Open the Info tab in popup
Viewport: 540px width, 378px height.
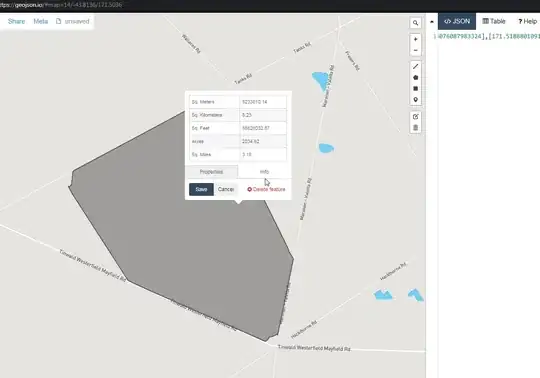pyautogui.click(x=264, y=172)
